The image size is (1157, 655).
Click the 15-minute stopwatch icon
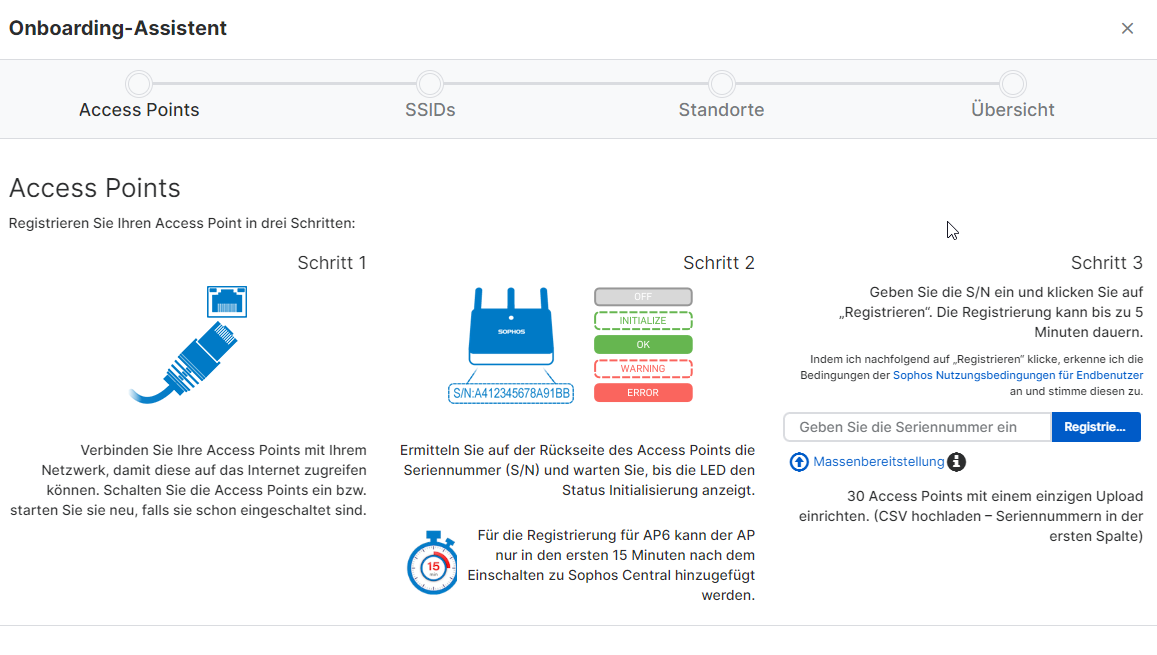coord(432,563)
